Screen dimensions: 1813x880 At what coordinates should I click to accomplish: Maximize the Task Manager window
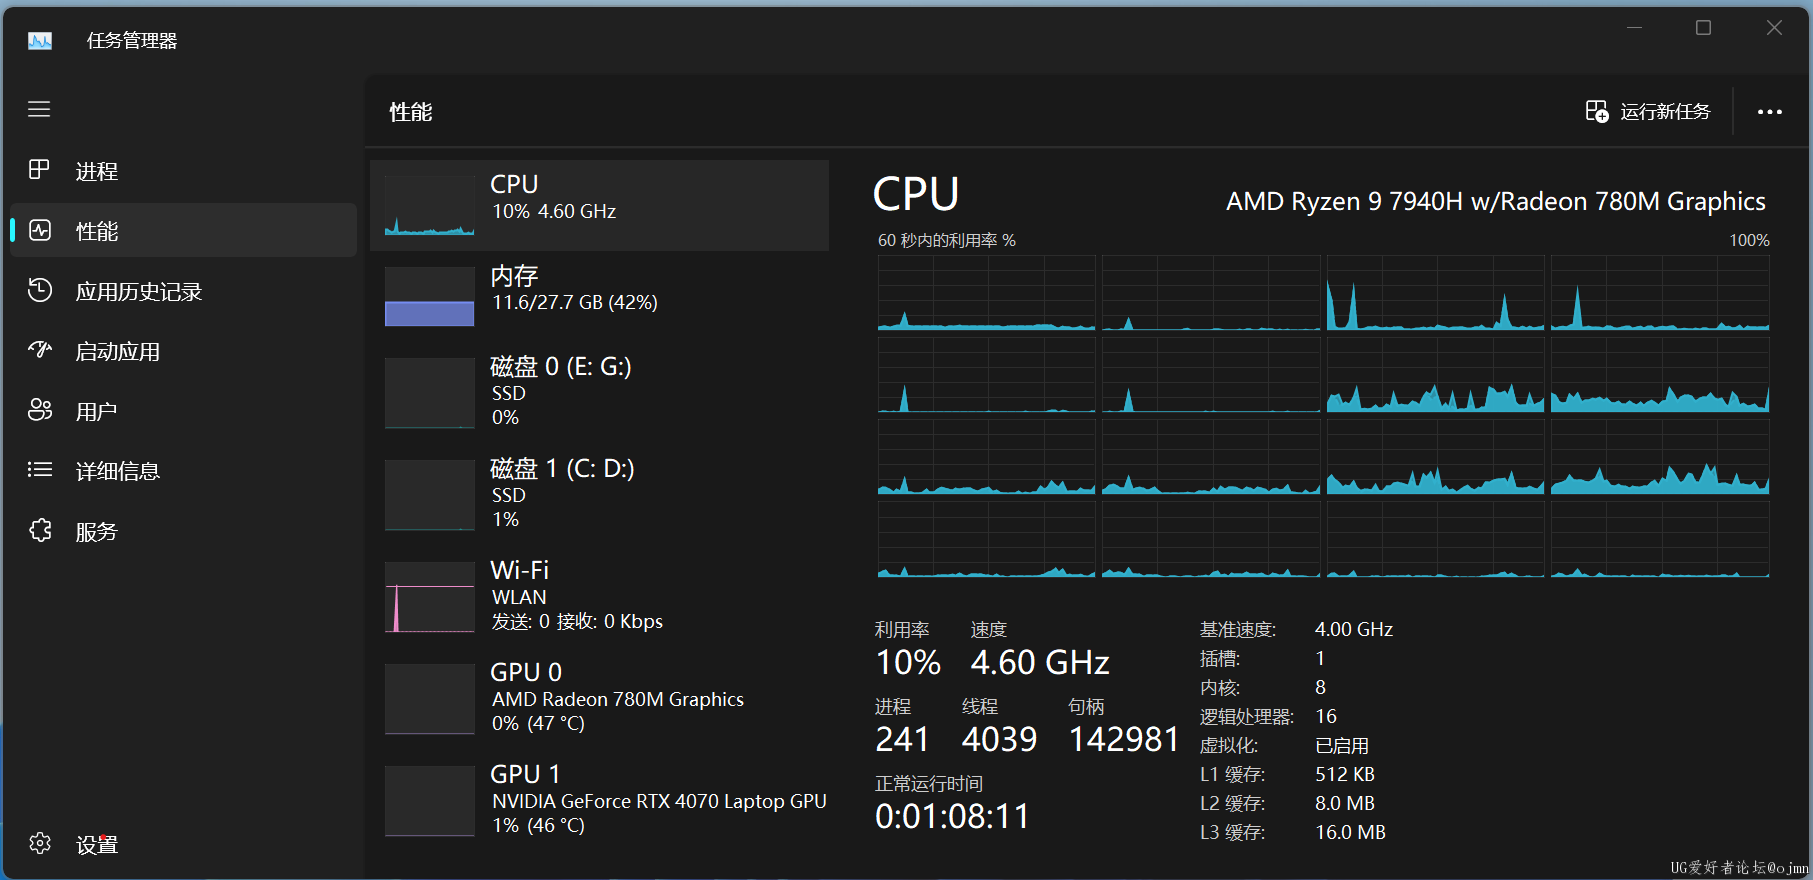1704,28
